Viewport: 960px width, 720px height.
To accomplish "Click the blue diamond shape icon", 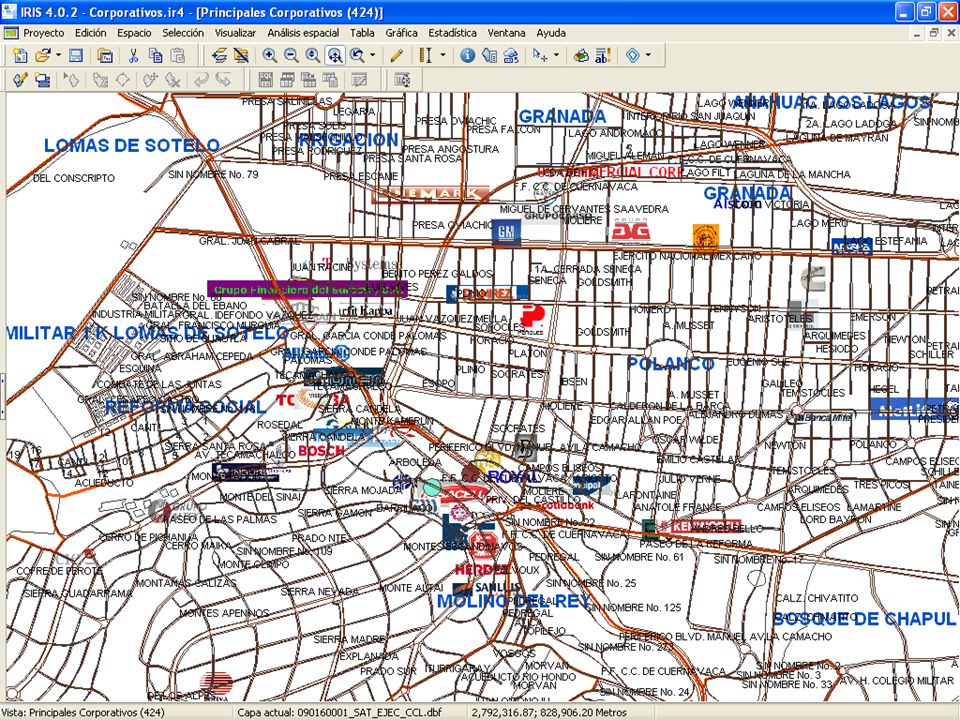I will [x=633, y=56].
